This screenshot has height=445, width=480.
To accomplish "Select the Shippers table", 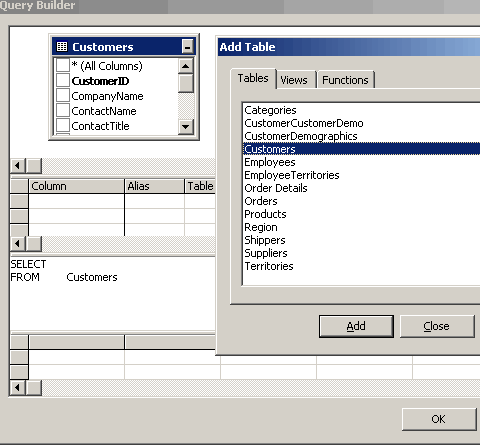I will pyautogui.click(x=265, y=240).
